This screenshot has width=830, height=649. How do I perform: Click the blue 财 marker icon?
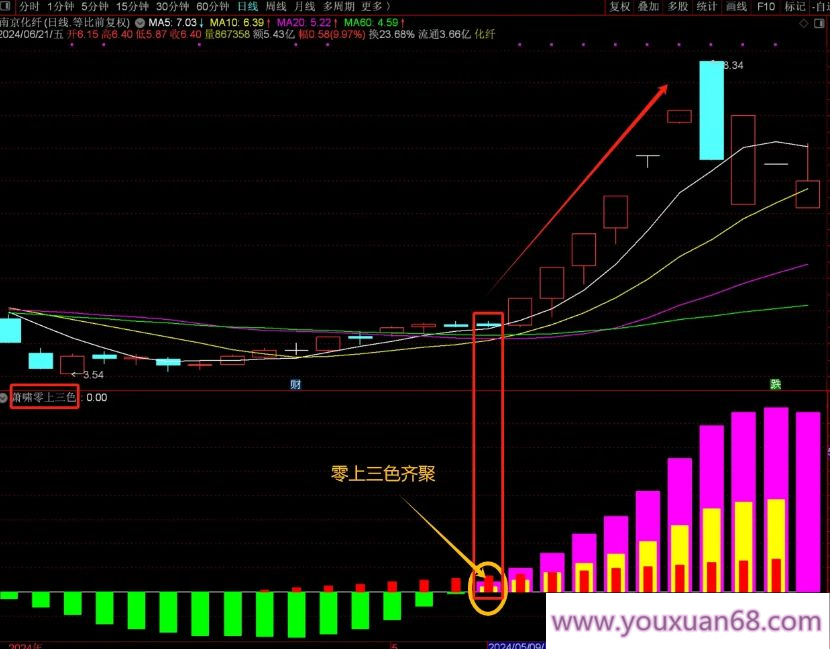pyautogui.click(x=296, y=385)
